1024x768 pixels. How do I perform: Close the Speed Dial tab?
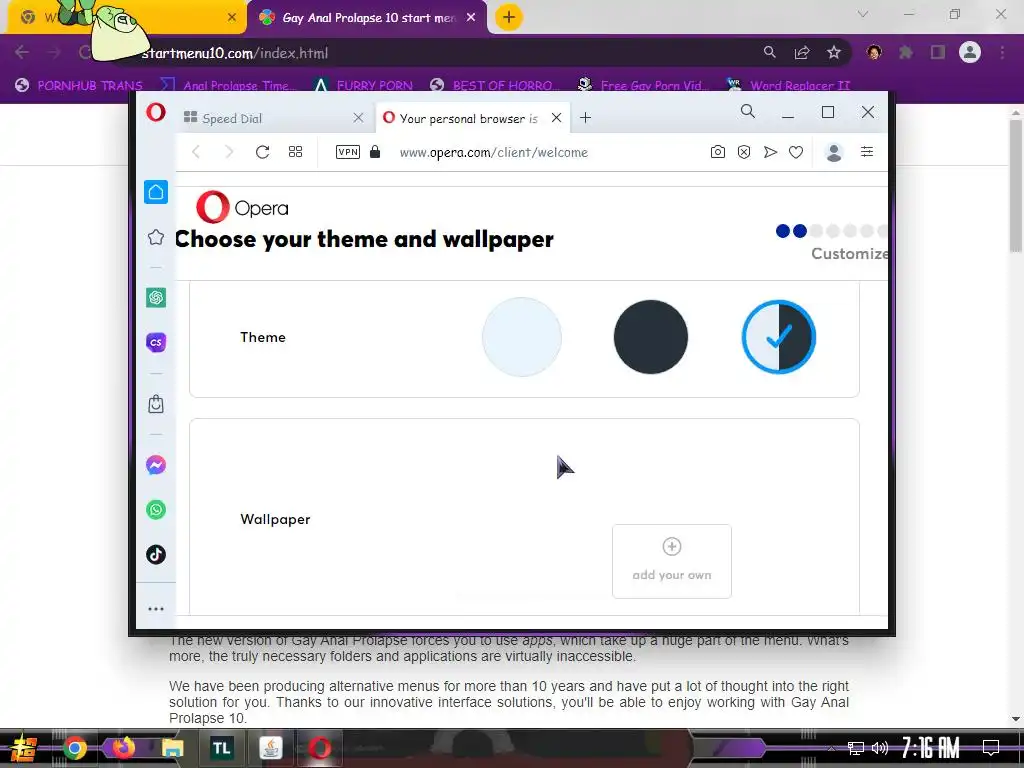point(358,118)
